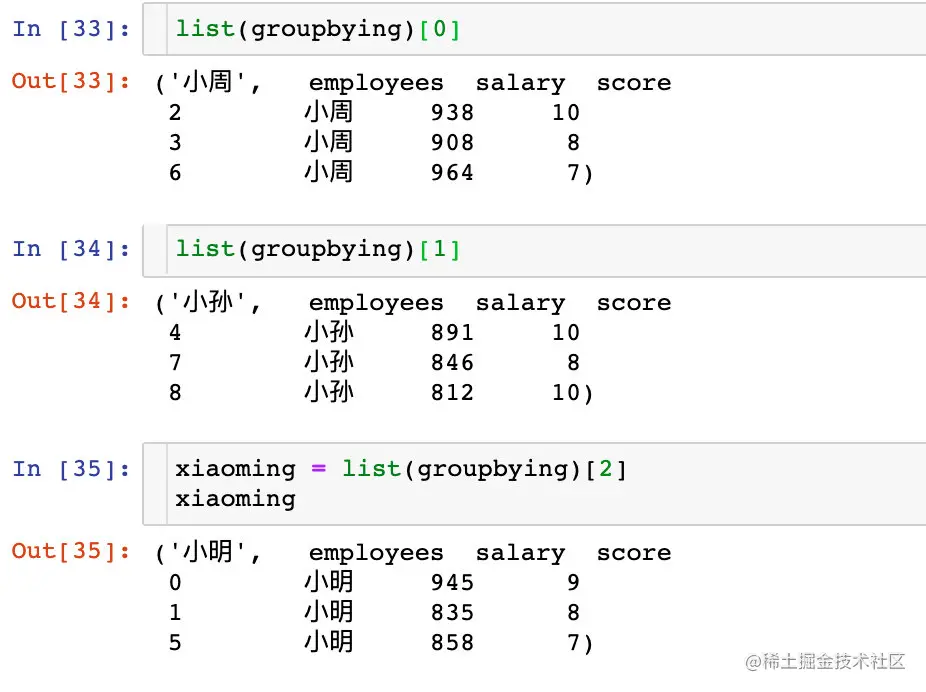Click salary value 858
The image size is (926, 692).
coord(452,644)
